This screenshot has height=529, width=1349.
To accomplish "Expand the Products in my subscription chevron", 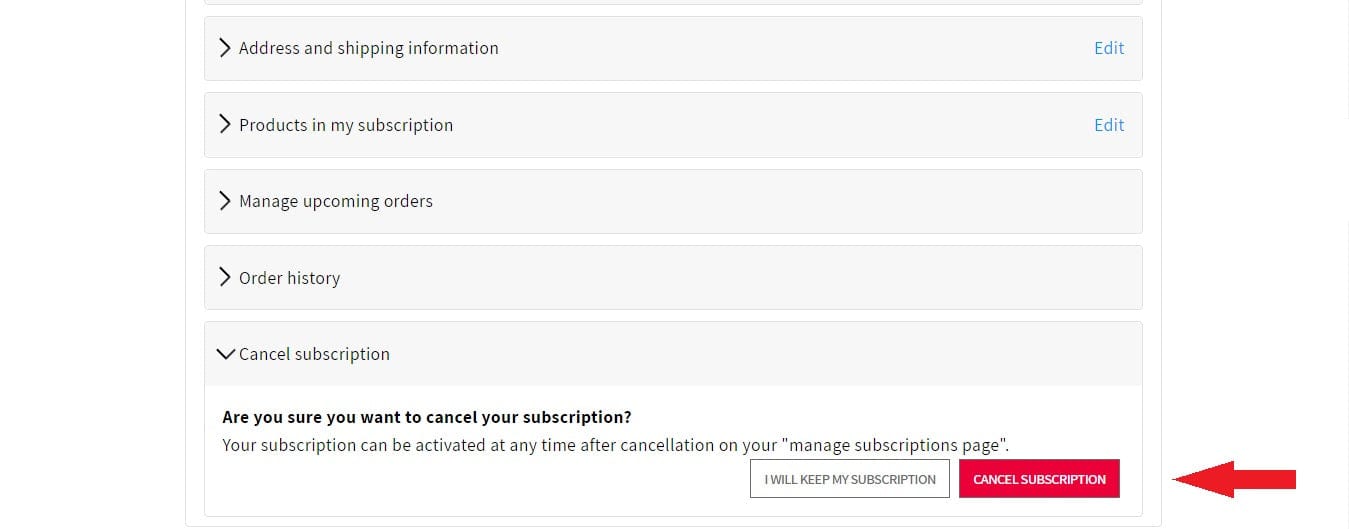I will pyautogui.click(x=225, y=125).
